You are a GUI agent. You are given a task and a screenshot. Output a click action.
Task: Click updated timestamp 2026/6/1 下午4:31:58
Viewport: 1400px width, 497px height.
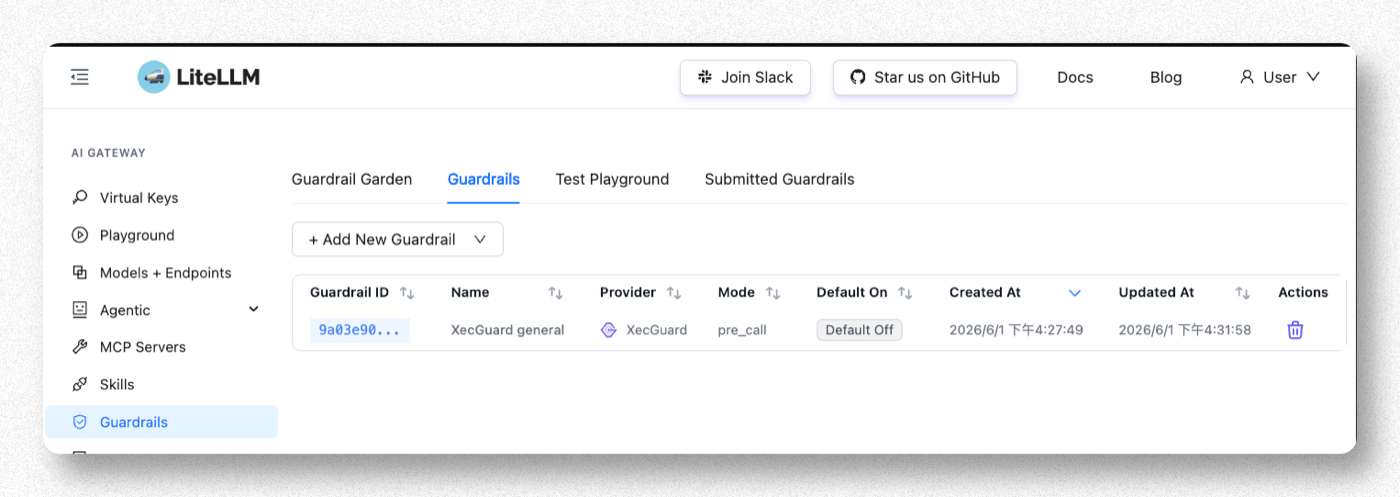[1185, 330]
